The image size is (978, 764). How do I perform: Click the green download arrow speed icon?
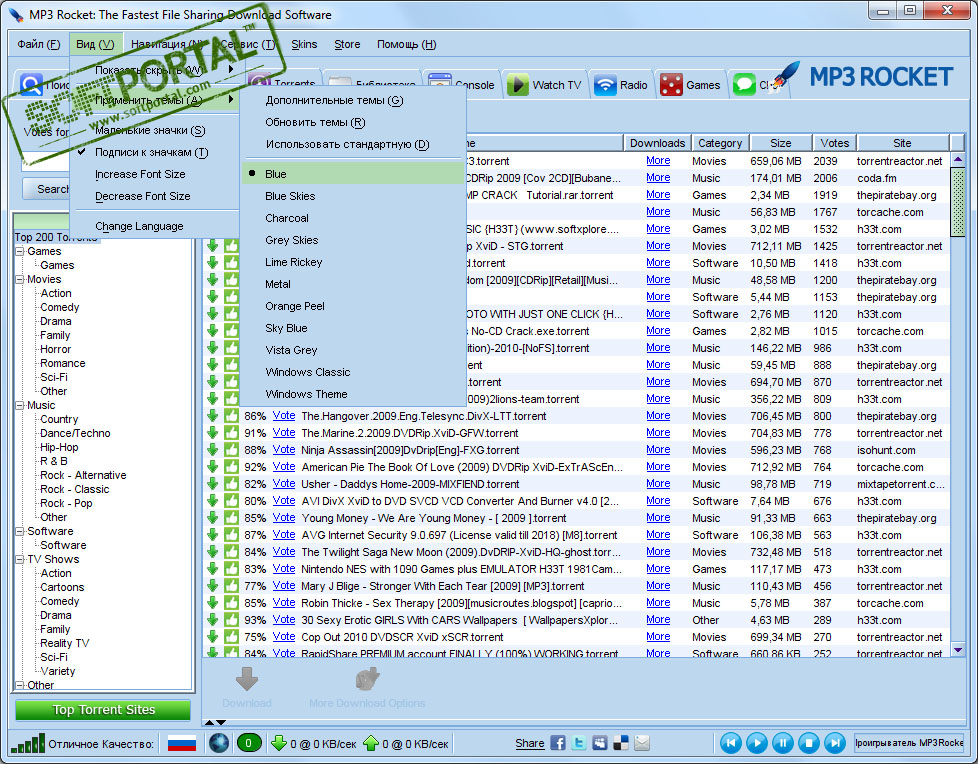point(279,743)
